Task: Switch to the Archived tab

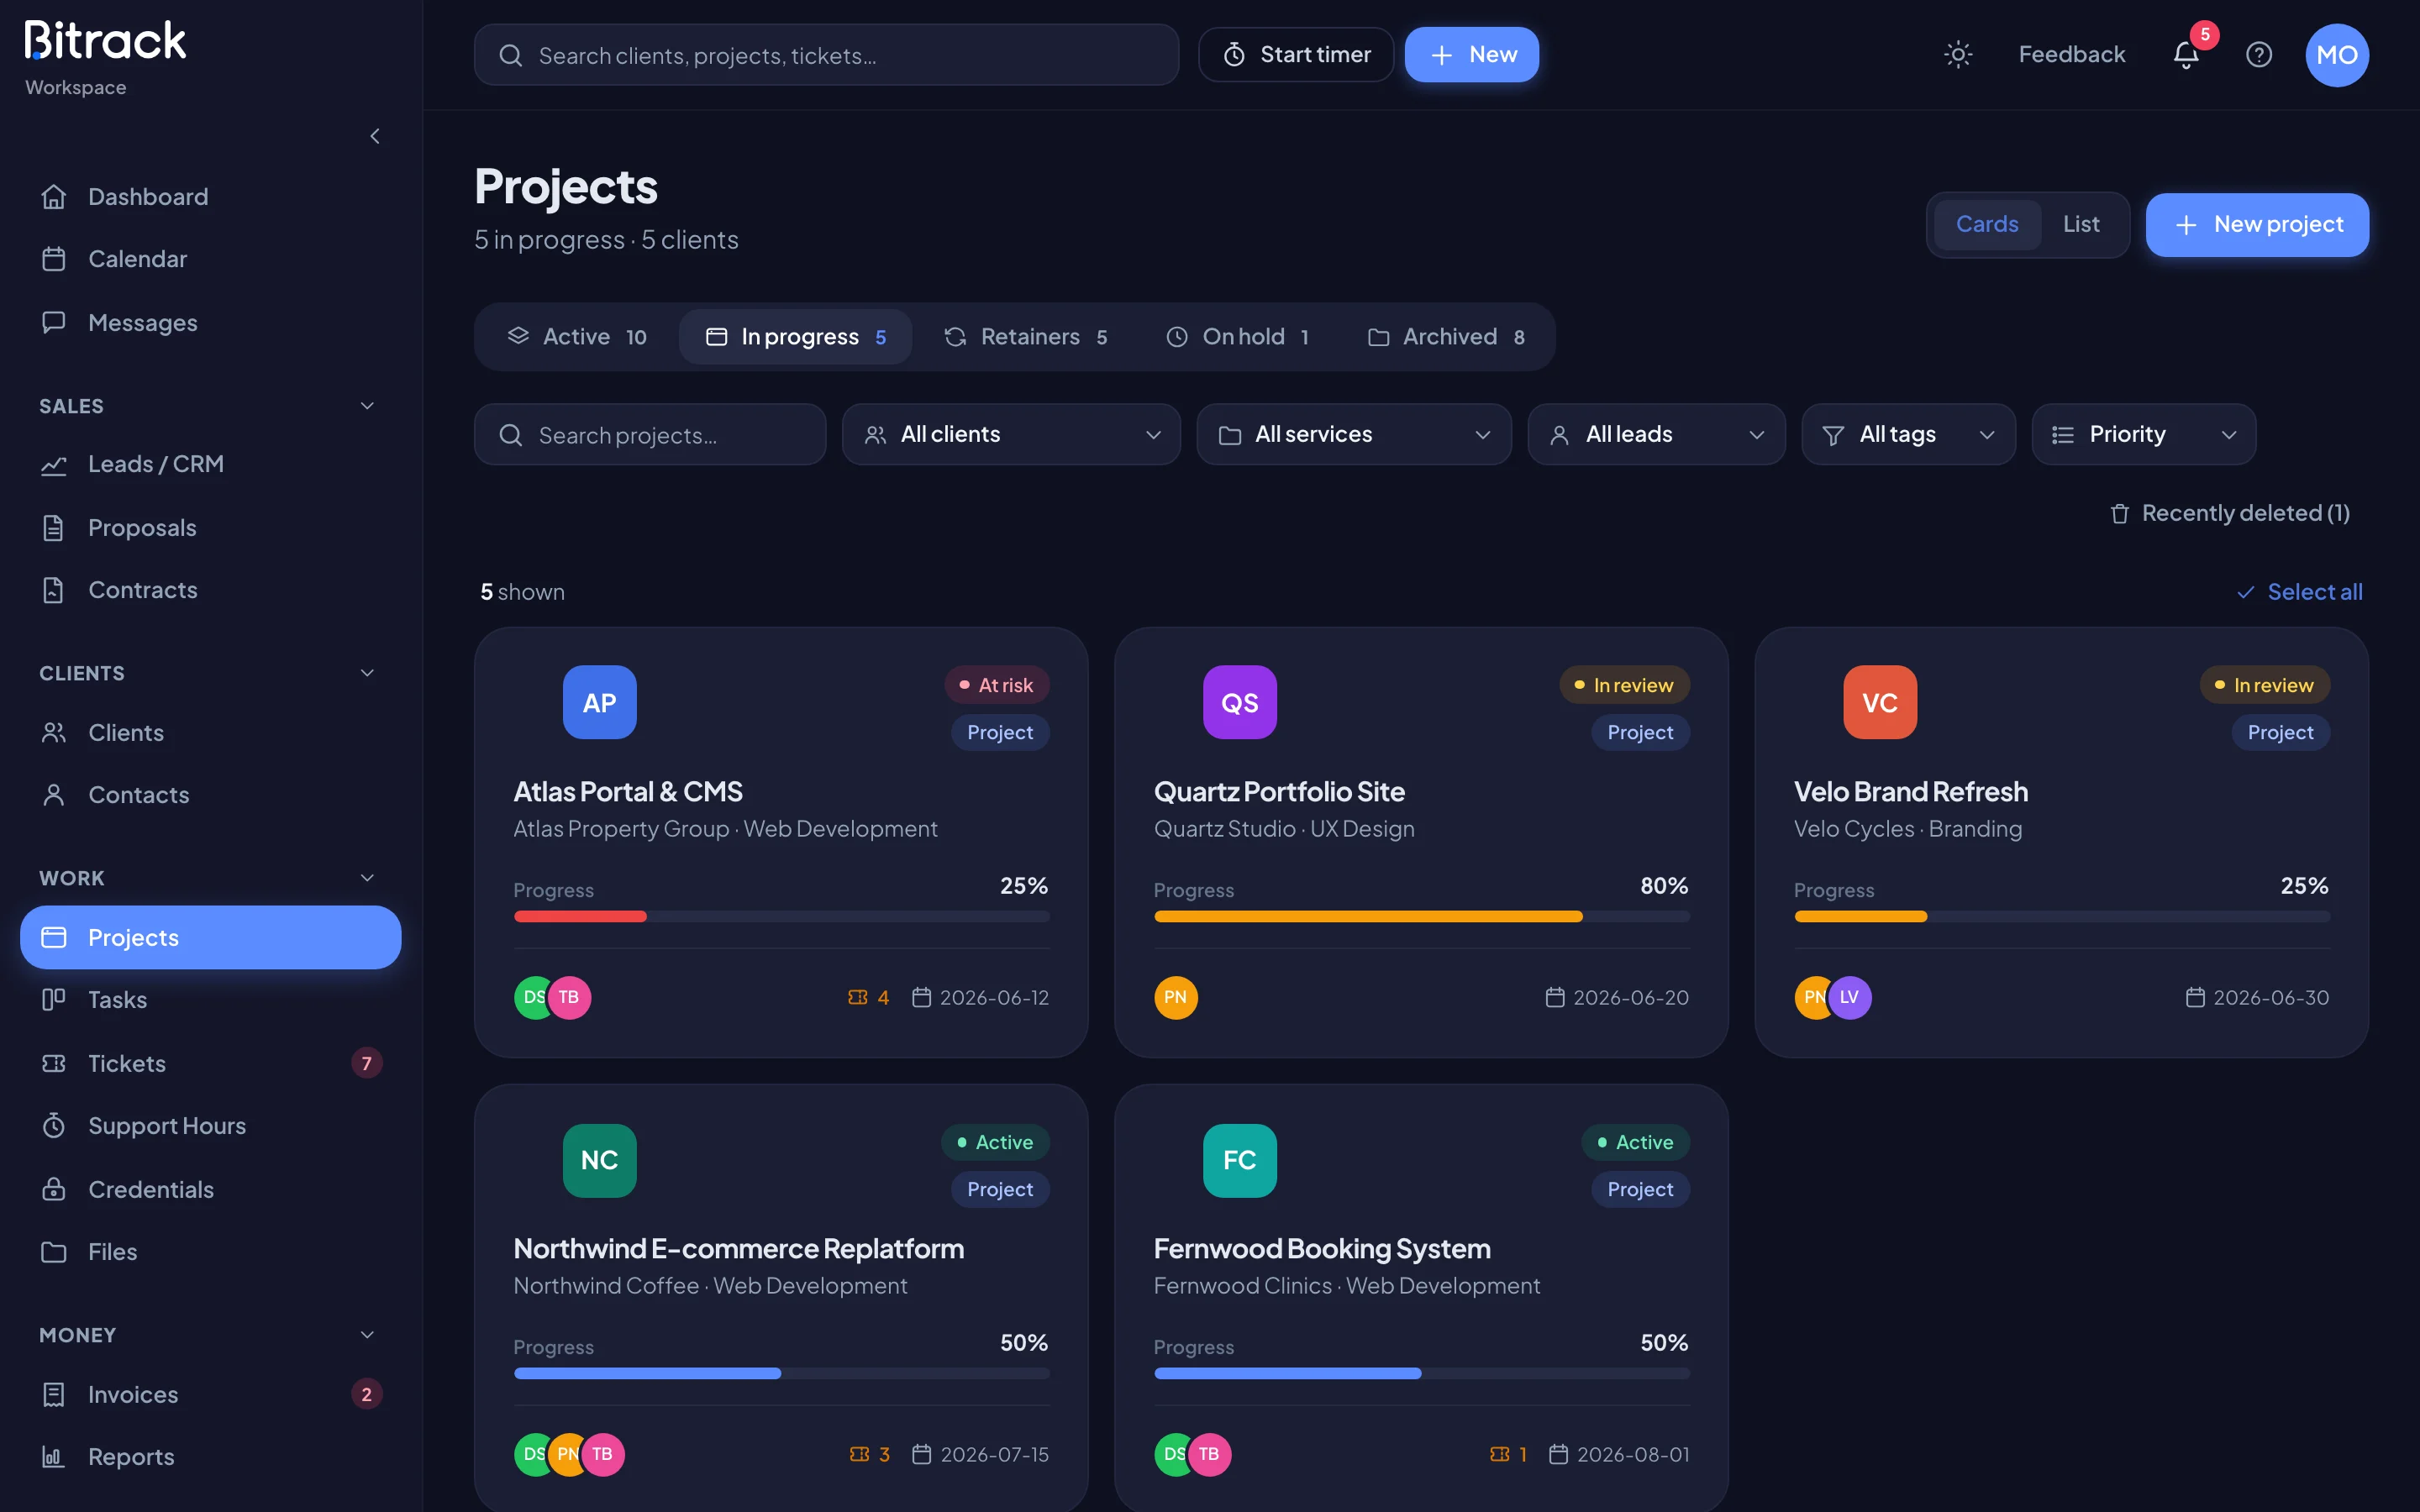Action: pyautogui.click(x=1446, y=336)
